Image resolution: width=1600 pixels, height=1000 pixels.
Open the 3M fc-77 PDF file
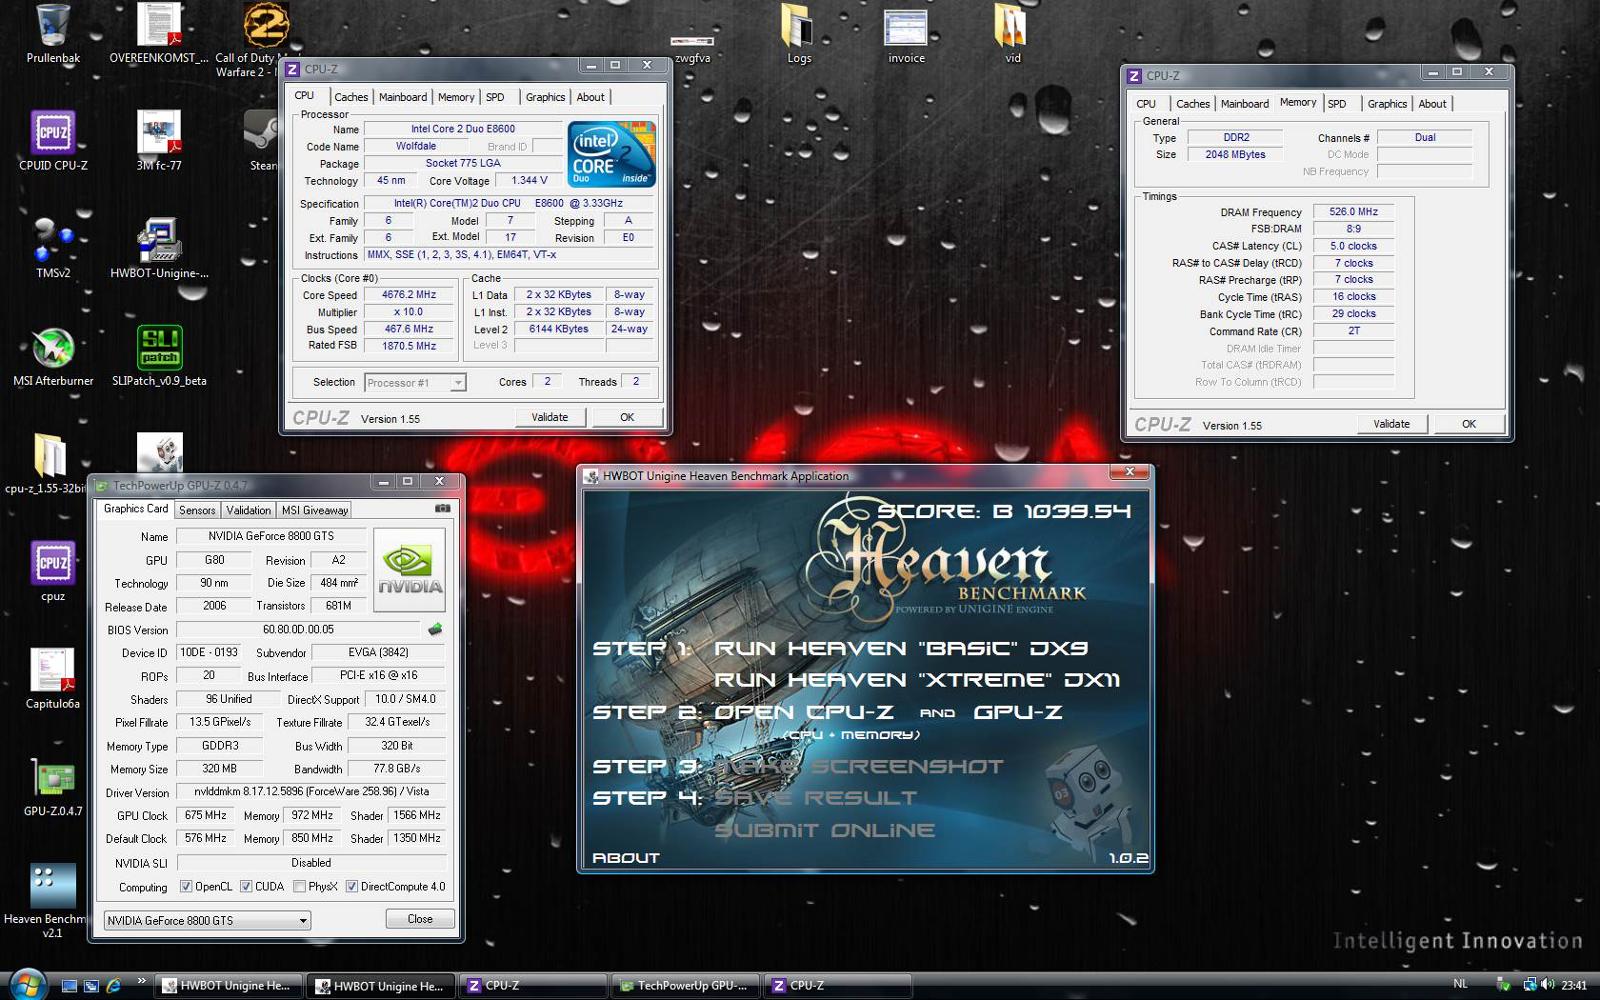click(159, 140)
